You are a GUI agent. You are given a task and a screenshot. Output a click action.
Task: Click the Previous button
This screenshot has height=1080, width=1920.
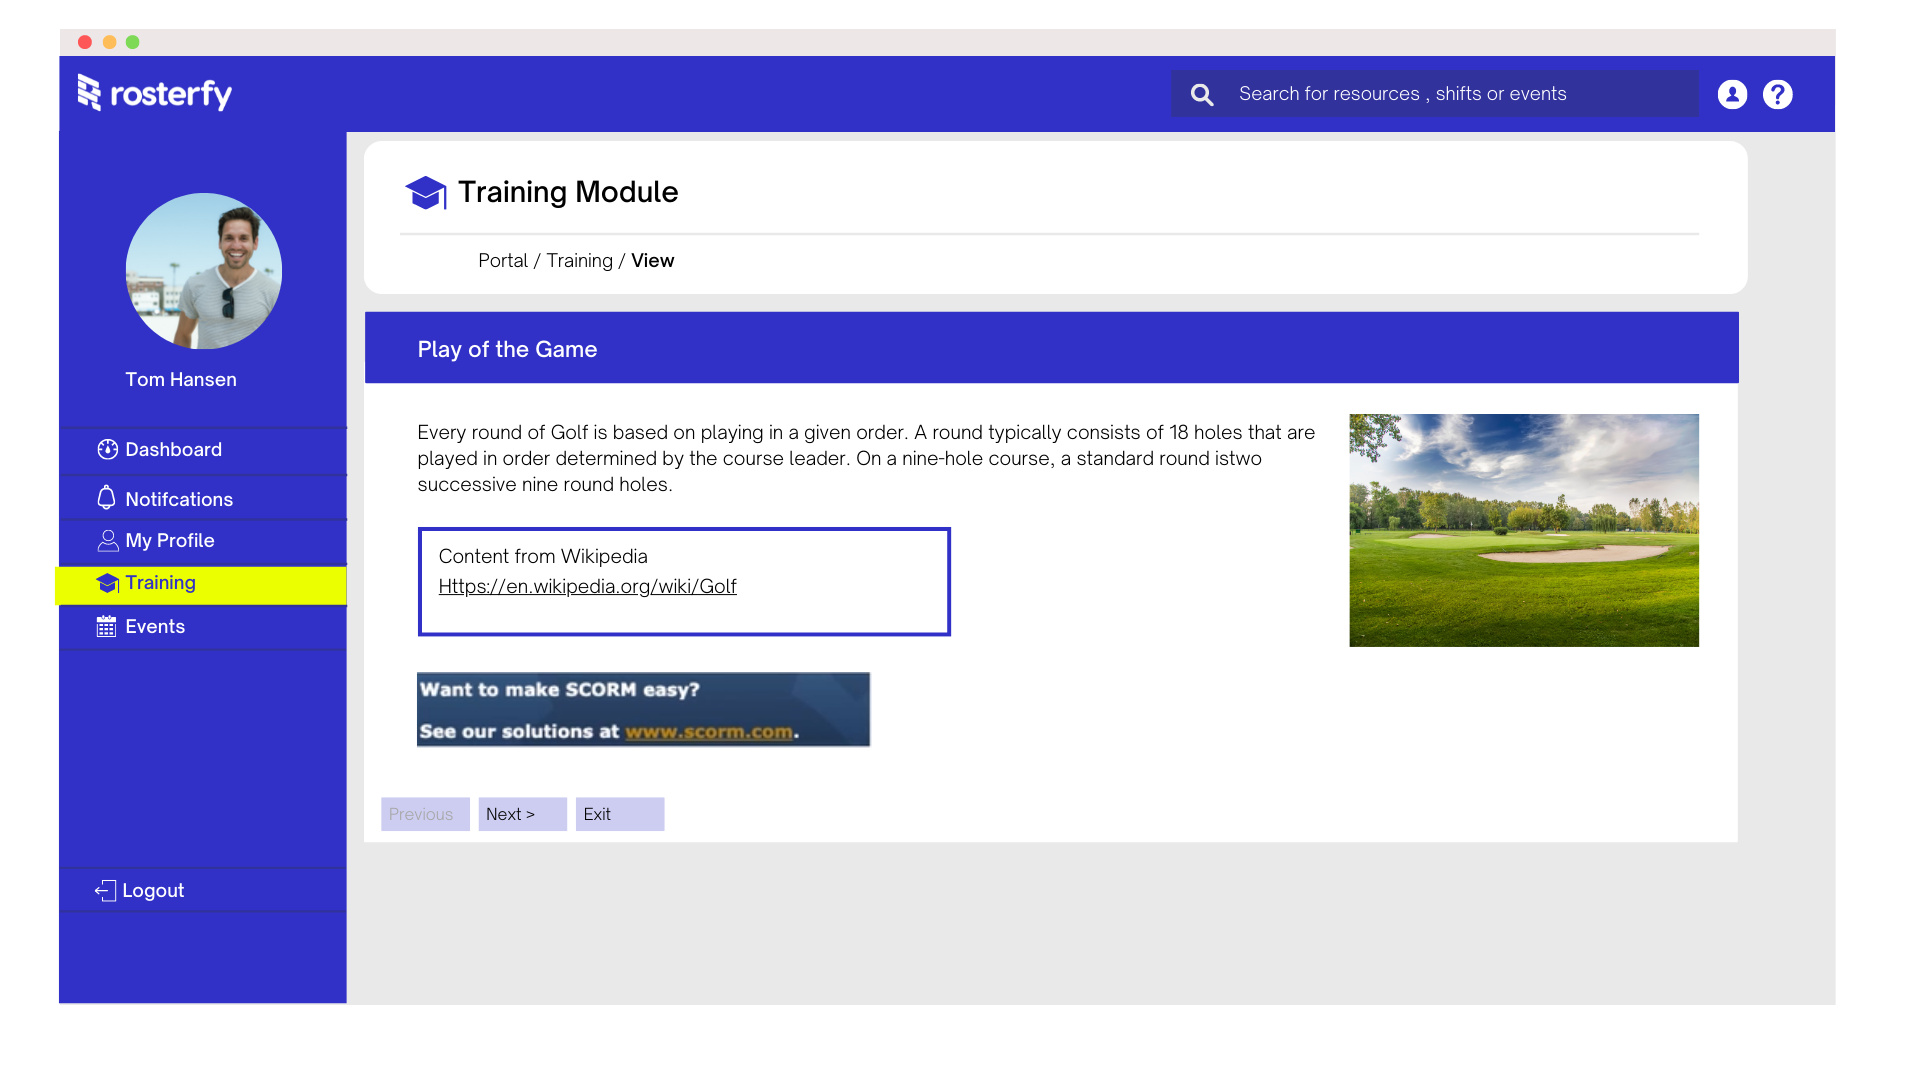point(425,814)
